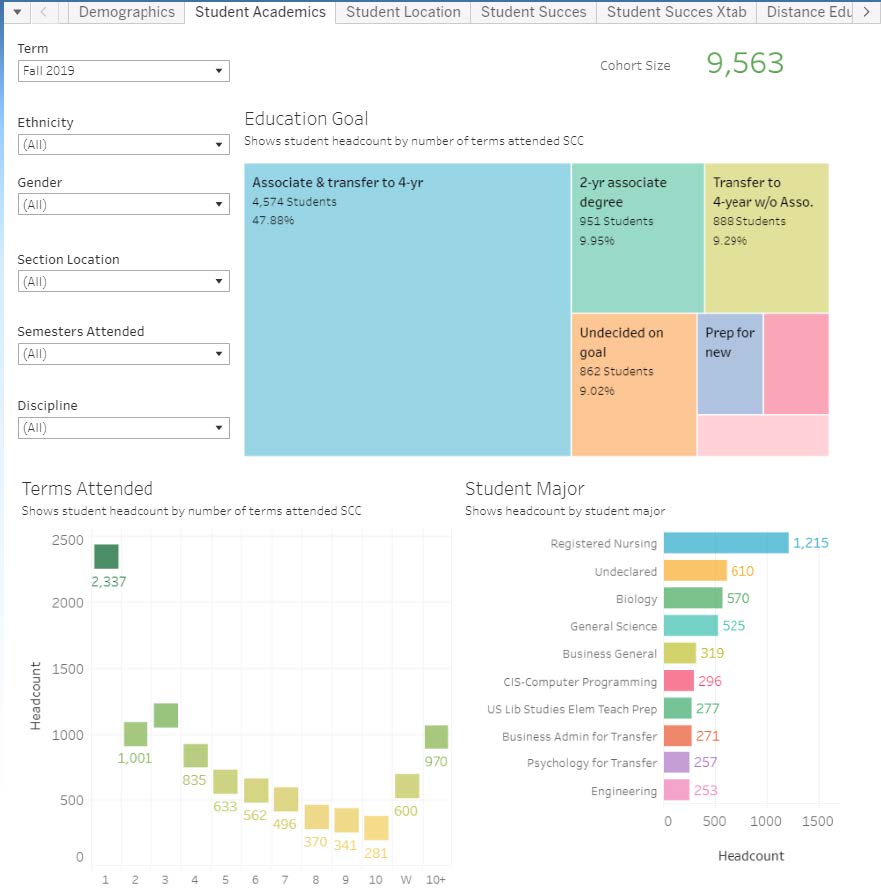
Task: Select the 341 headcount mark
Action: (346, 820)
